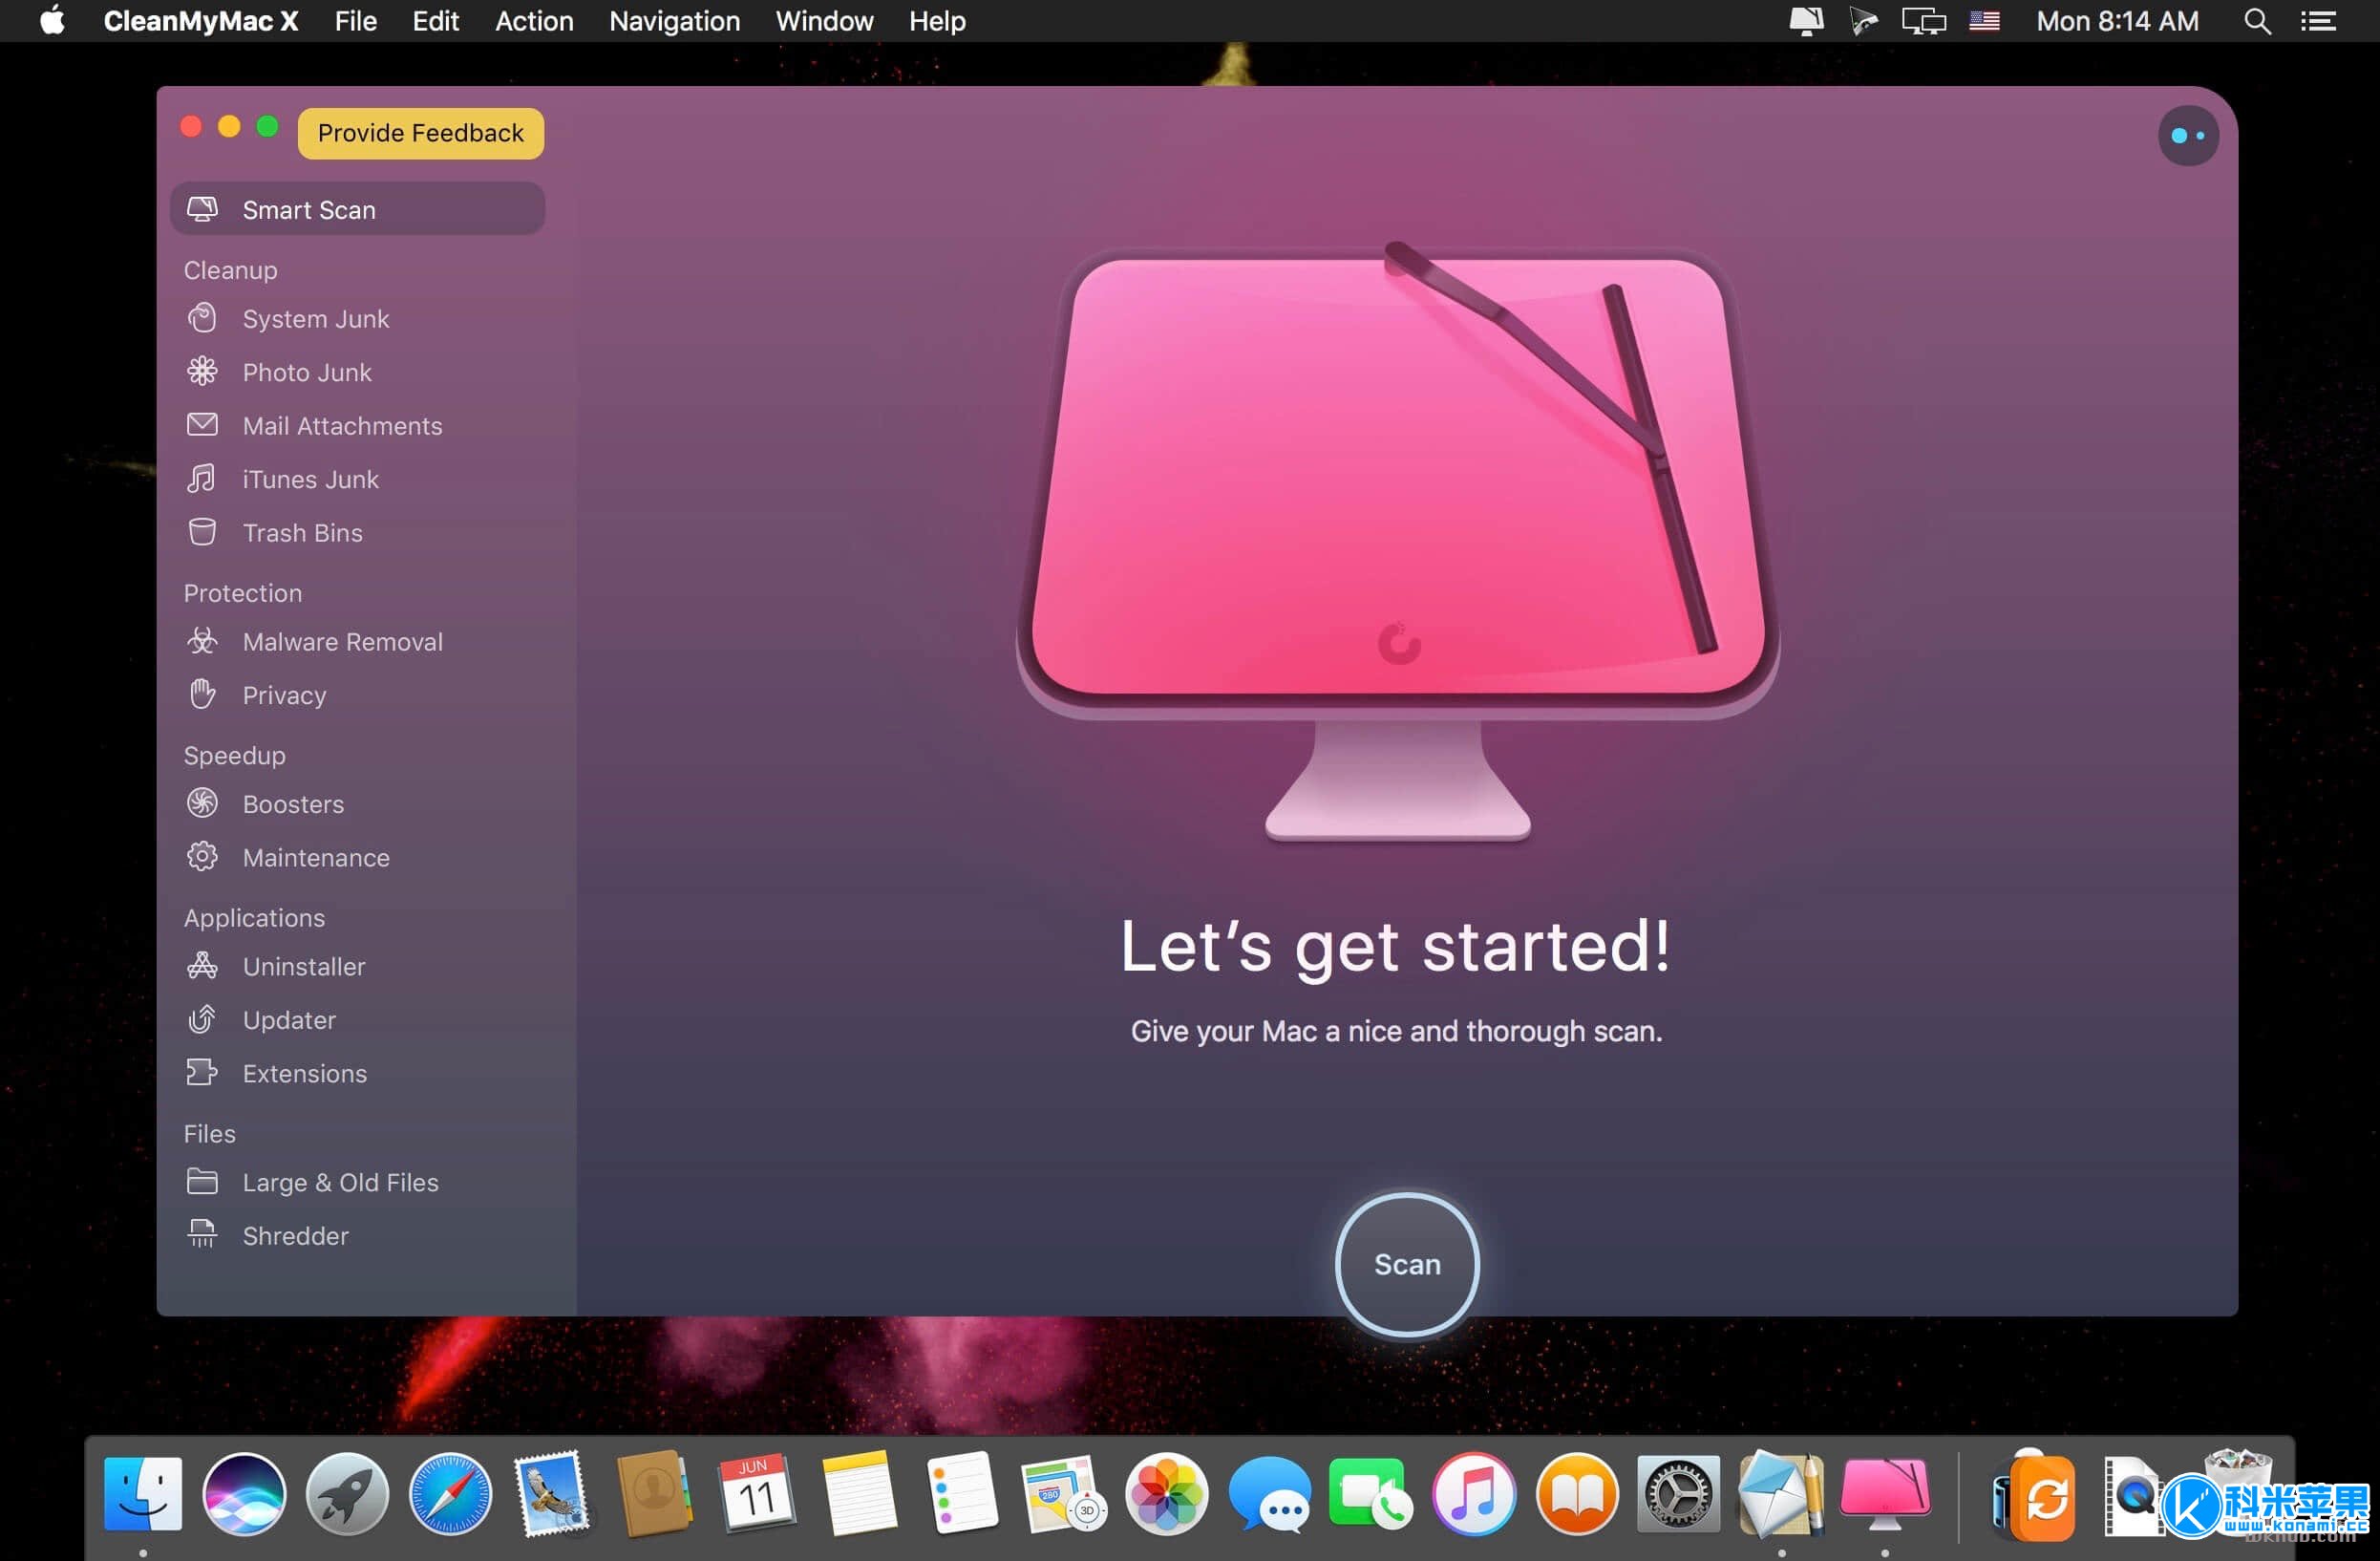2380x1561 pixels.
Task: Open Finder from the Dock
Action: [x=143, y=1494]
